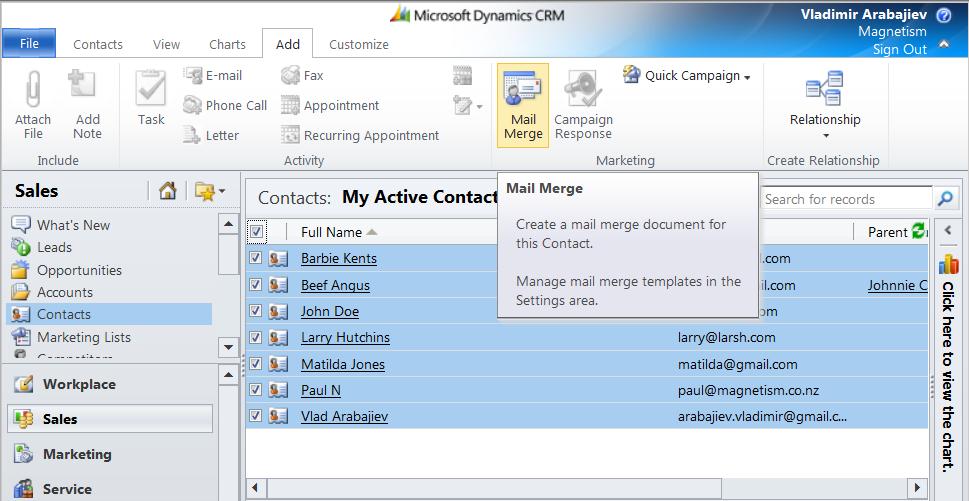This screenshot has height=501, width=969.
Task: Uncheck the John Doe row checkbox
Action: [255, 311]
